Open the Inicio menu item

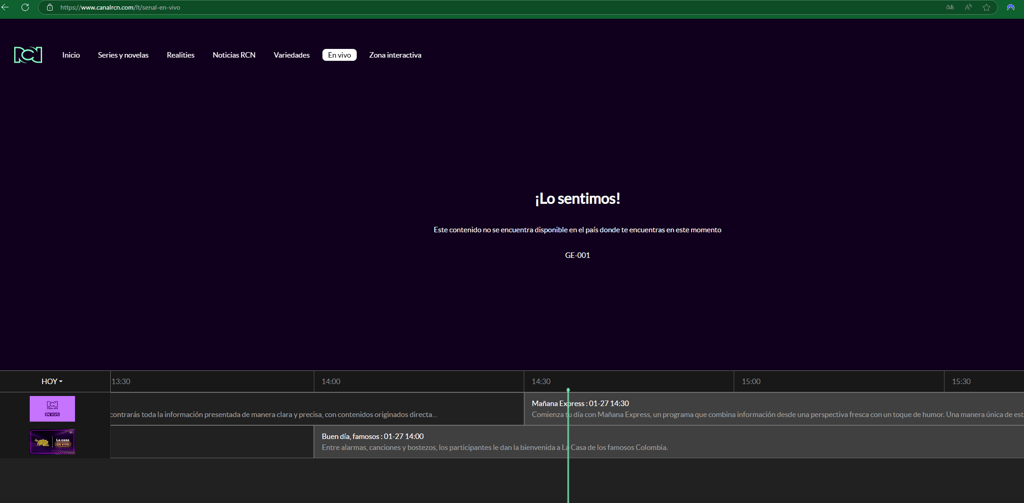click(x=71, y=56)
